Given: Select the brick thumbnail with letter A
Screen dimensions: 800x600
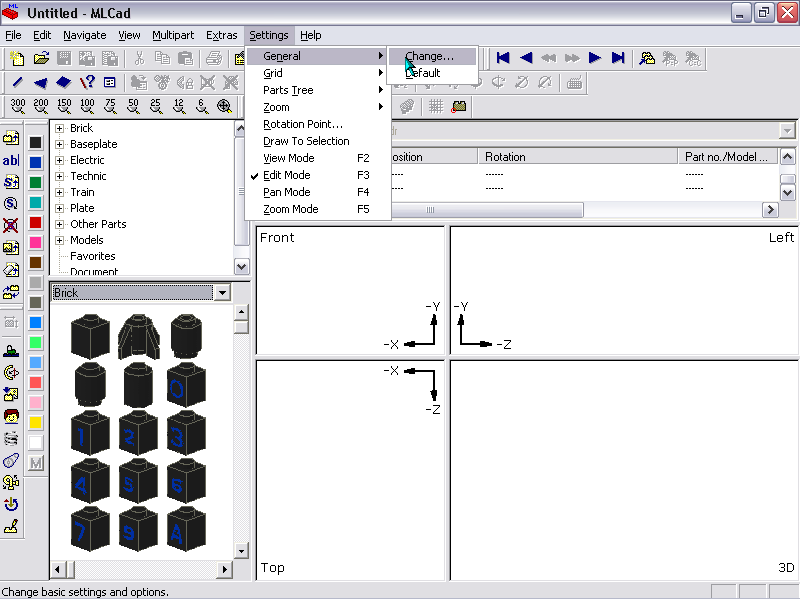Looking at the screenshot, I should coord(186,529).
